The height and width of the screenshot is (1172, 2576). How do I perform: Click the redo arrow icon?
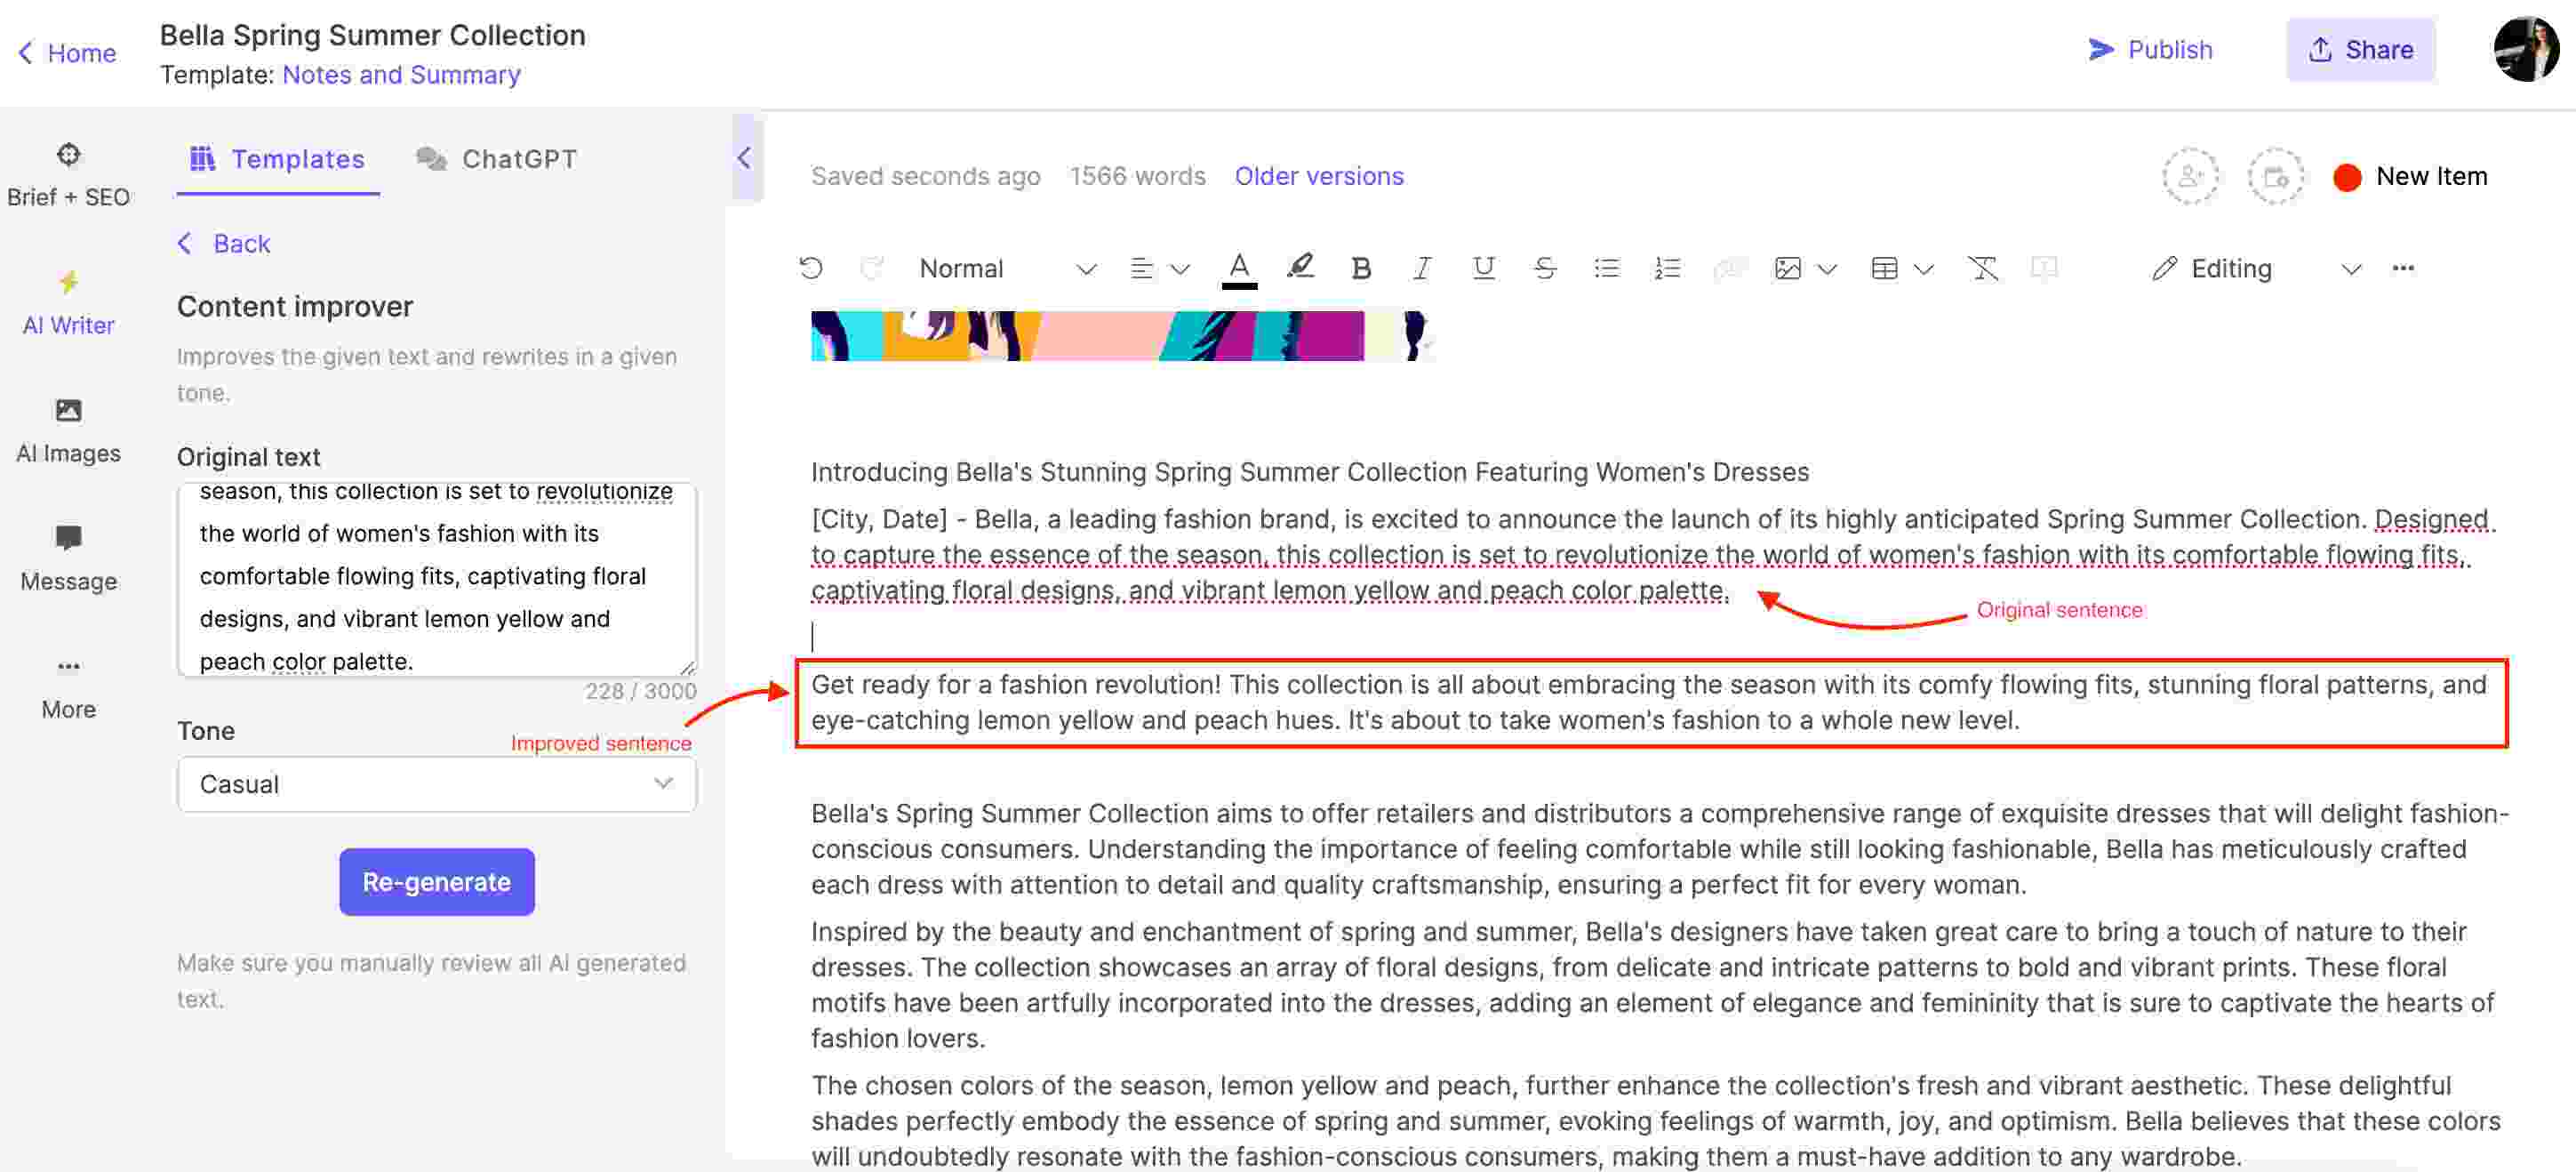coord(871,266)
